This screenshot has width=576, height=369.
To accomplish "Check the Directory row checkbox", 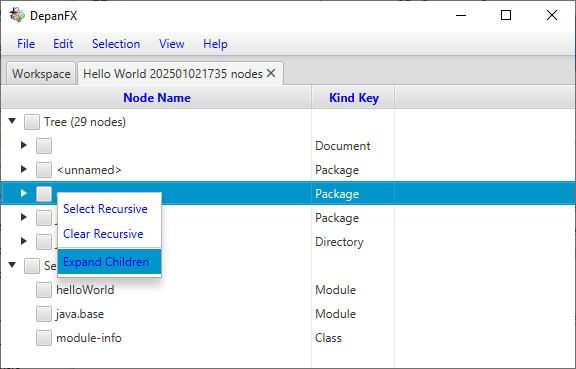I will (44, 242).
